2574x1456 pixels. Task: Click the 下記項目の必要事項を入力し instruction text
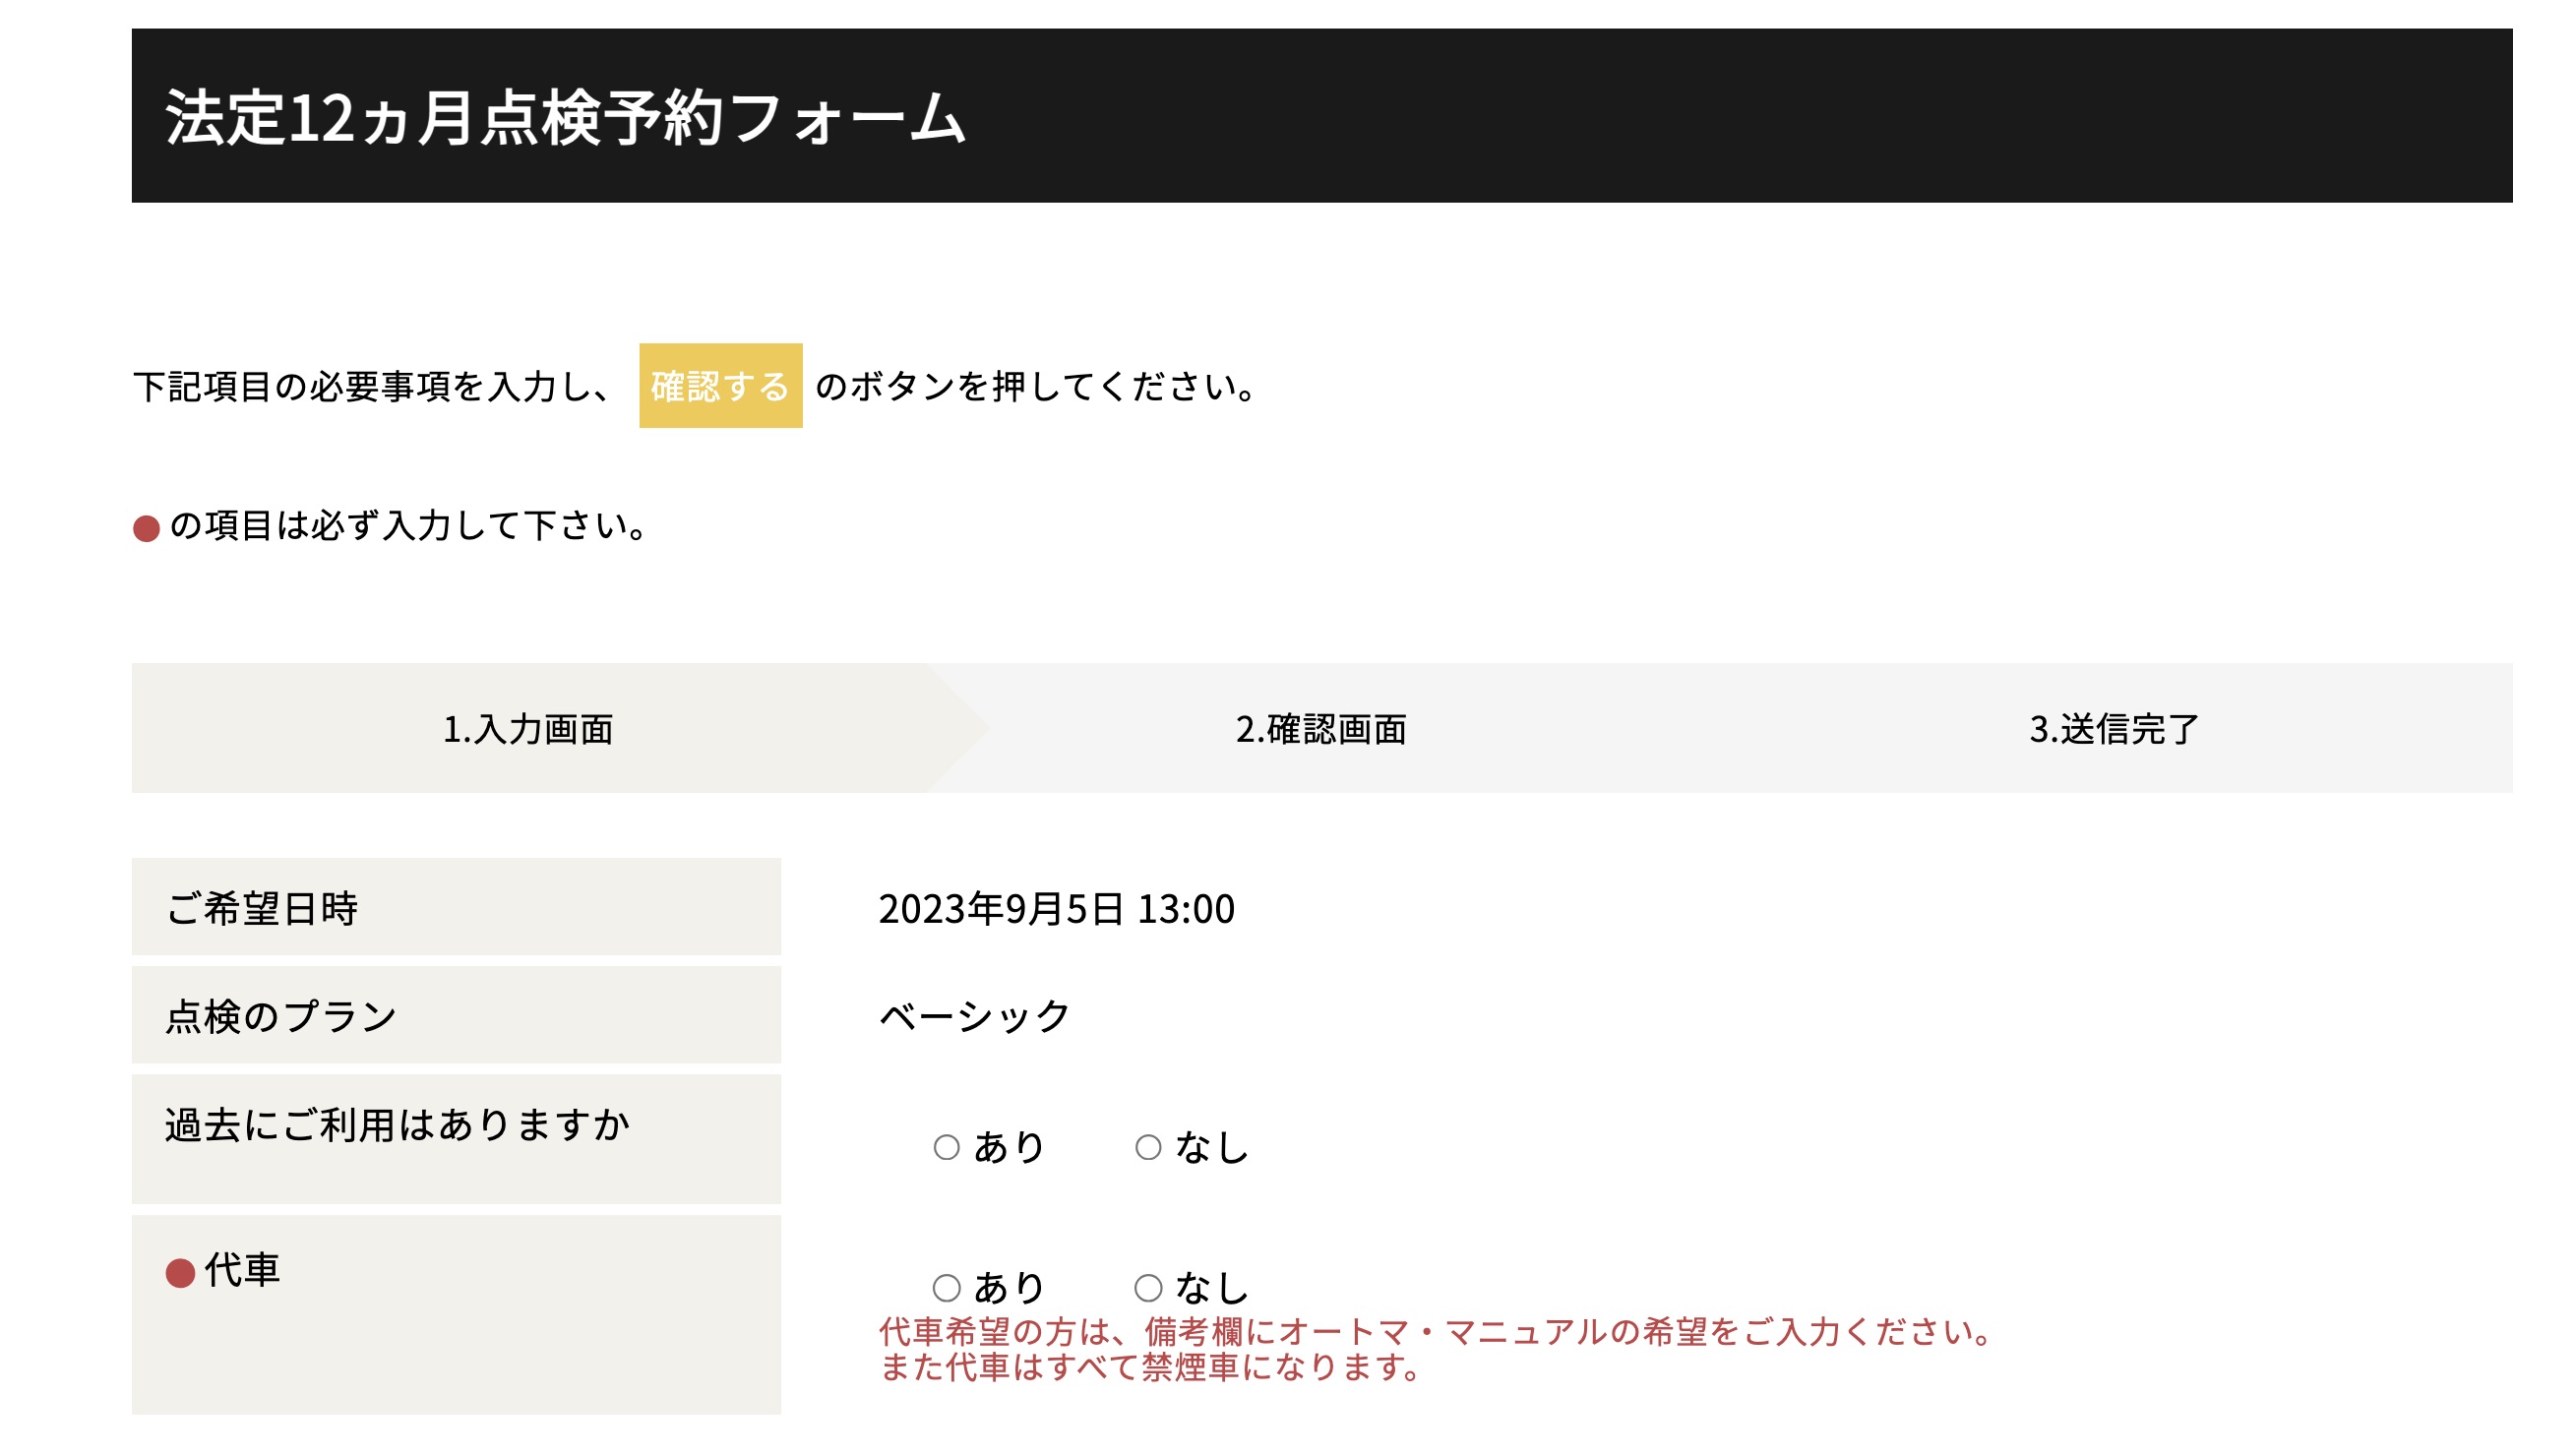tap(372, 387)
